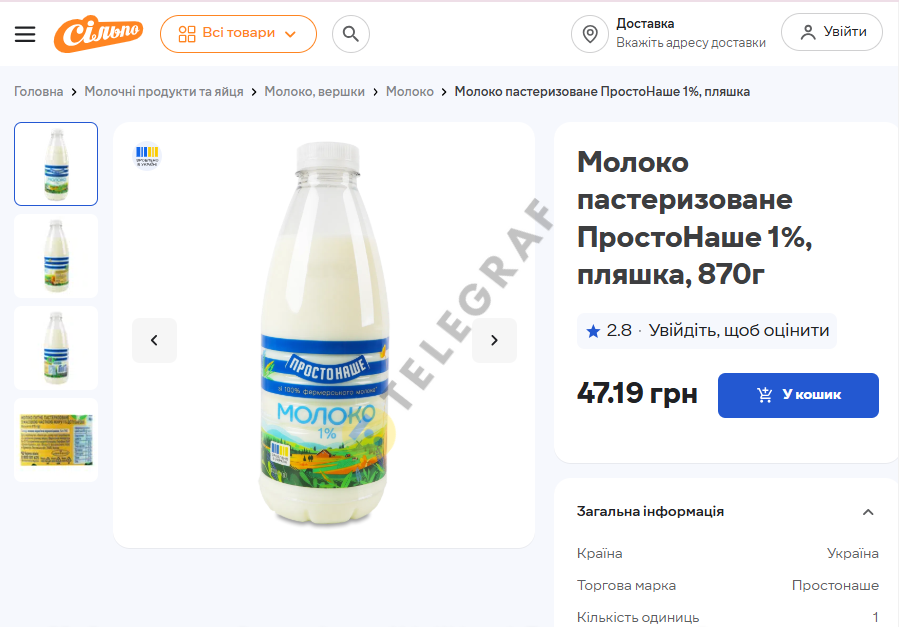Viewport: 900px width, 627px height.
Task: Go to Головна breadcrumb
Action: (x=38, y=92)
